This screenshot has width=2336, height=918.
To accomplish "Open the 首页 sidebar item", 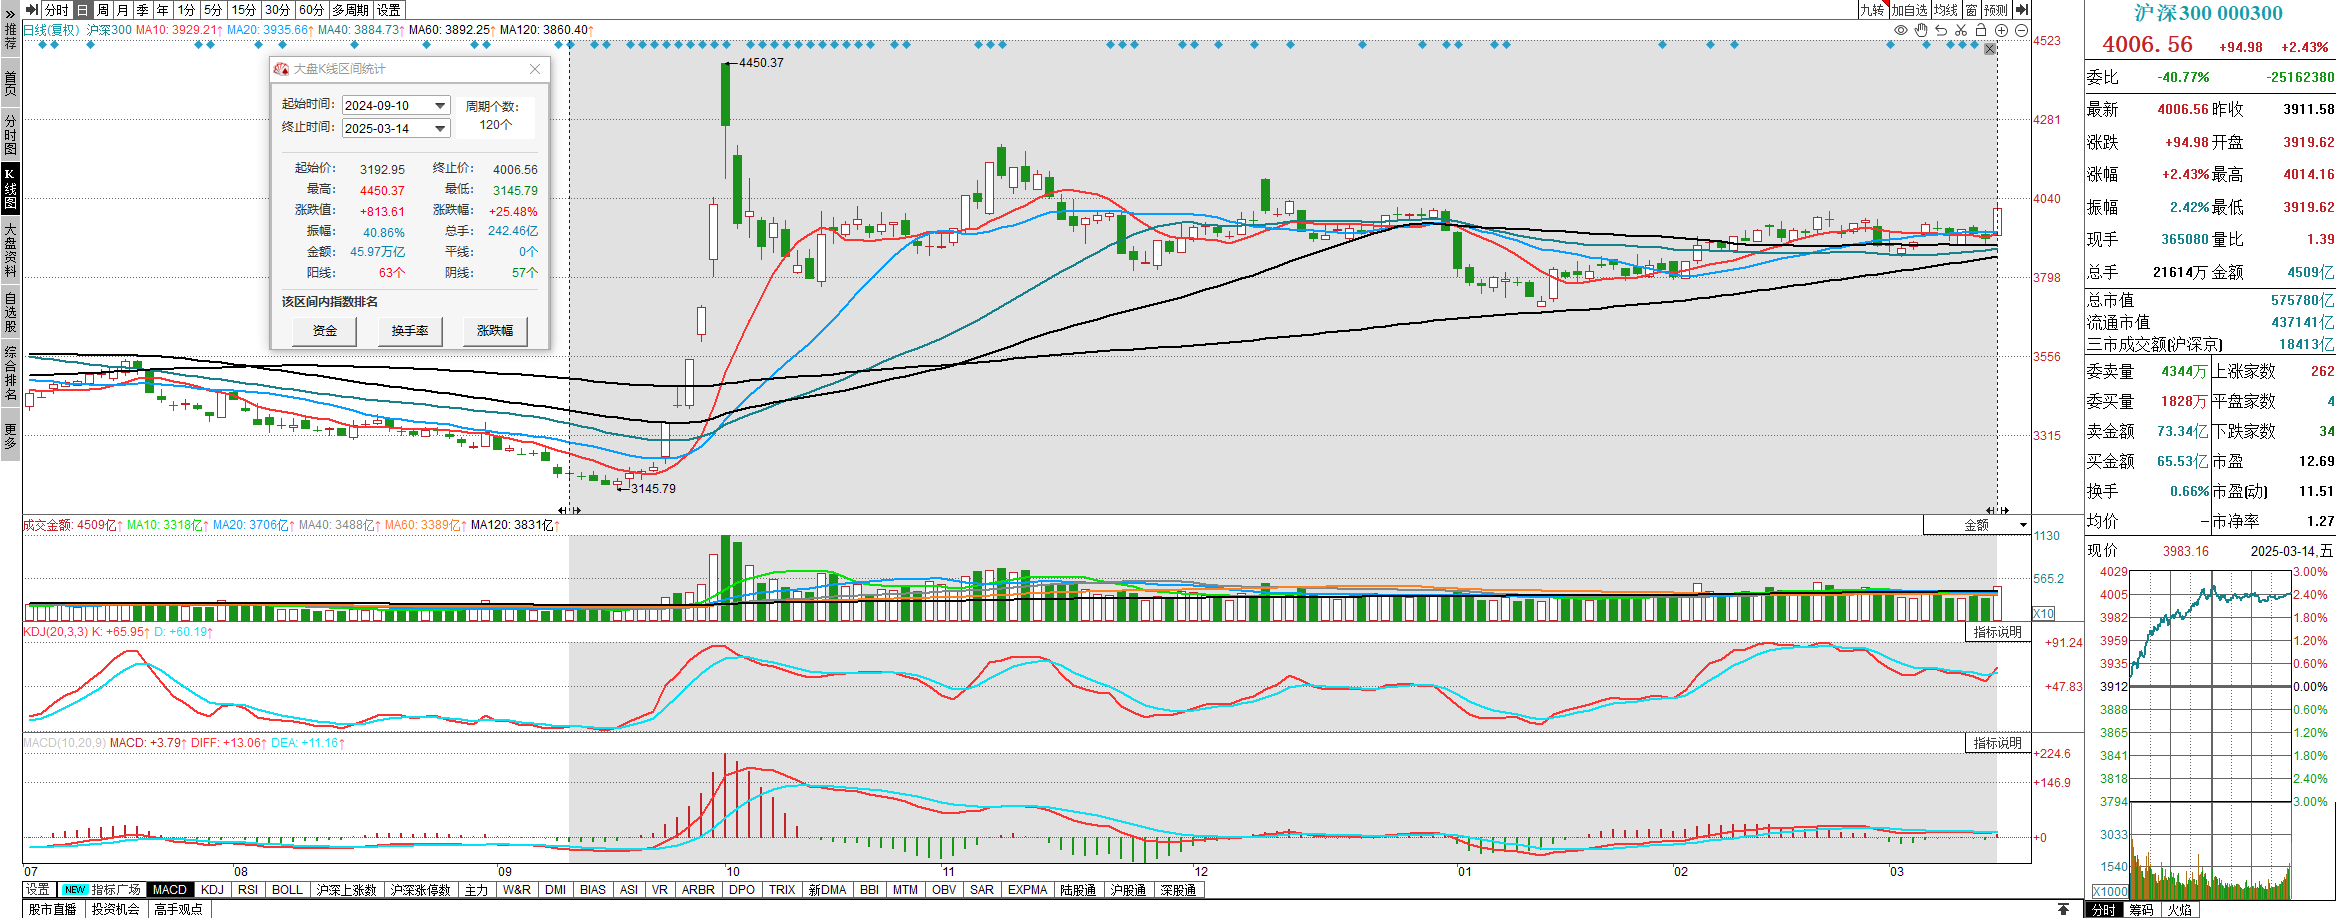I will pos(10,82).
